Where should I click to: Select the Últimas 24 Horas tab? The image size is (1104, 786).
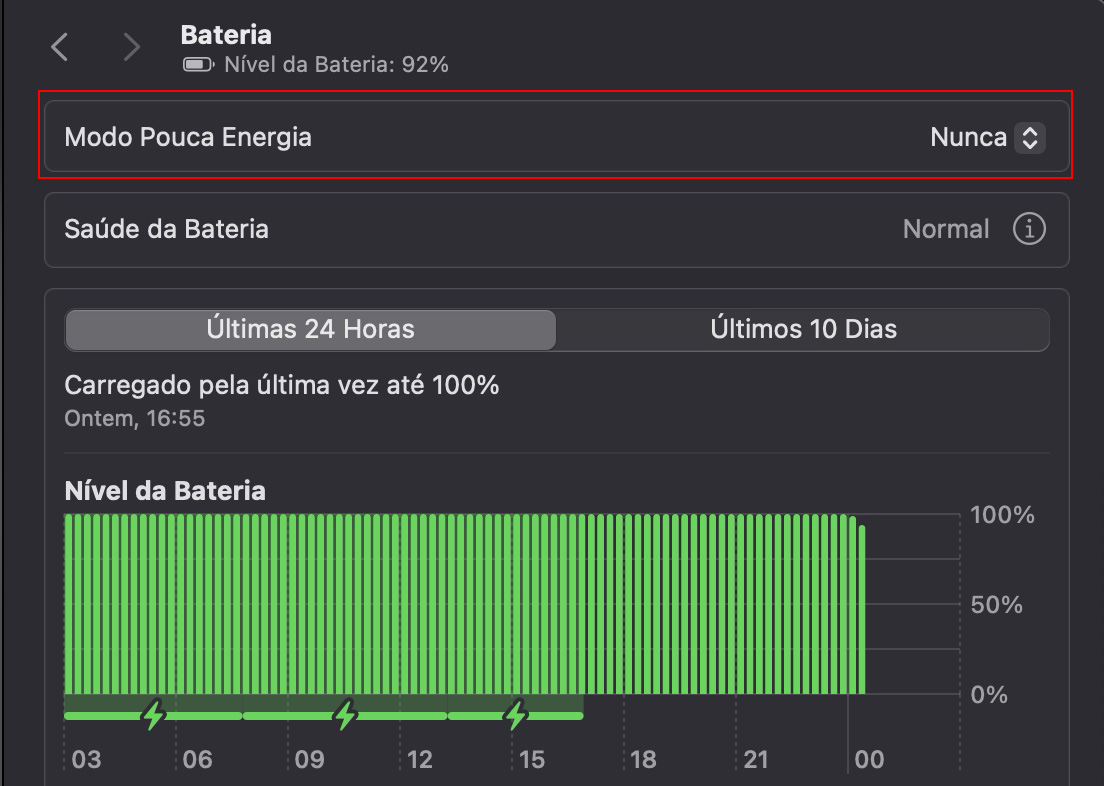point(310,329)
